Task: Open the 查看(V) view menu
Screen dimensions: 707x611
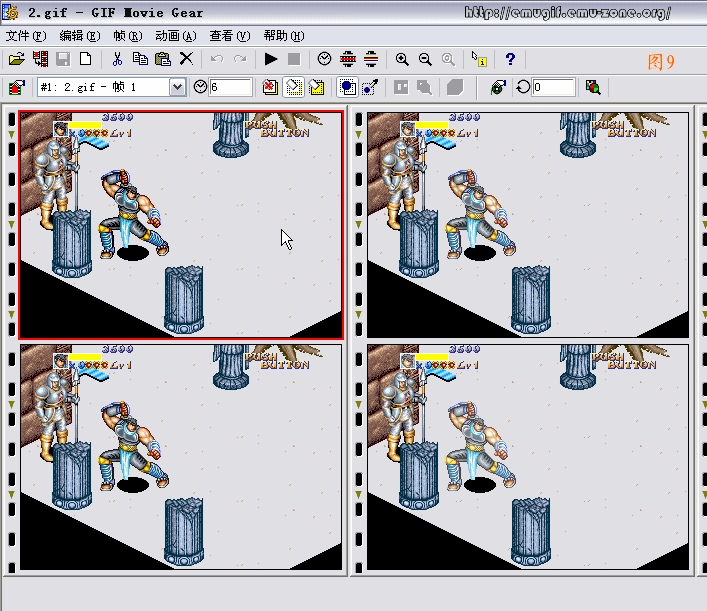Action: coord(230,36)
